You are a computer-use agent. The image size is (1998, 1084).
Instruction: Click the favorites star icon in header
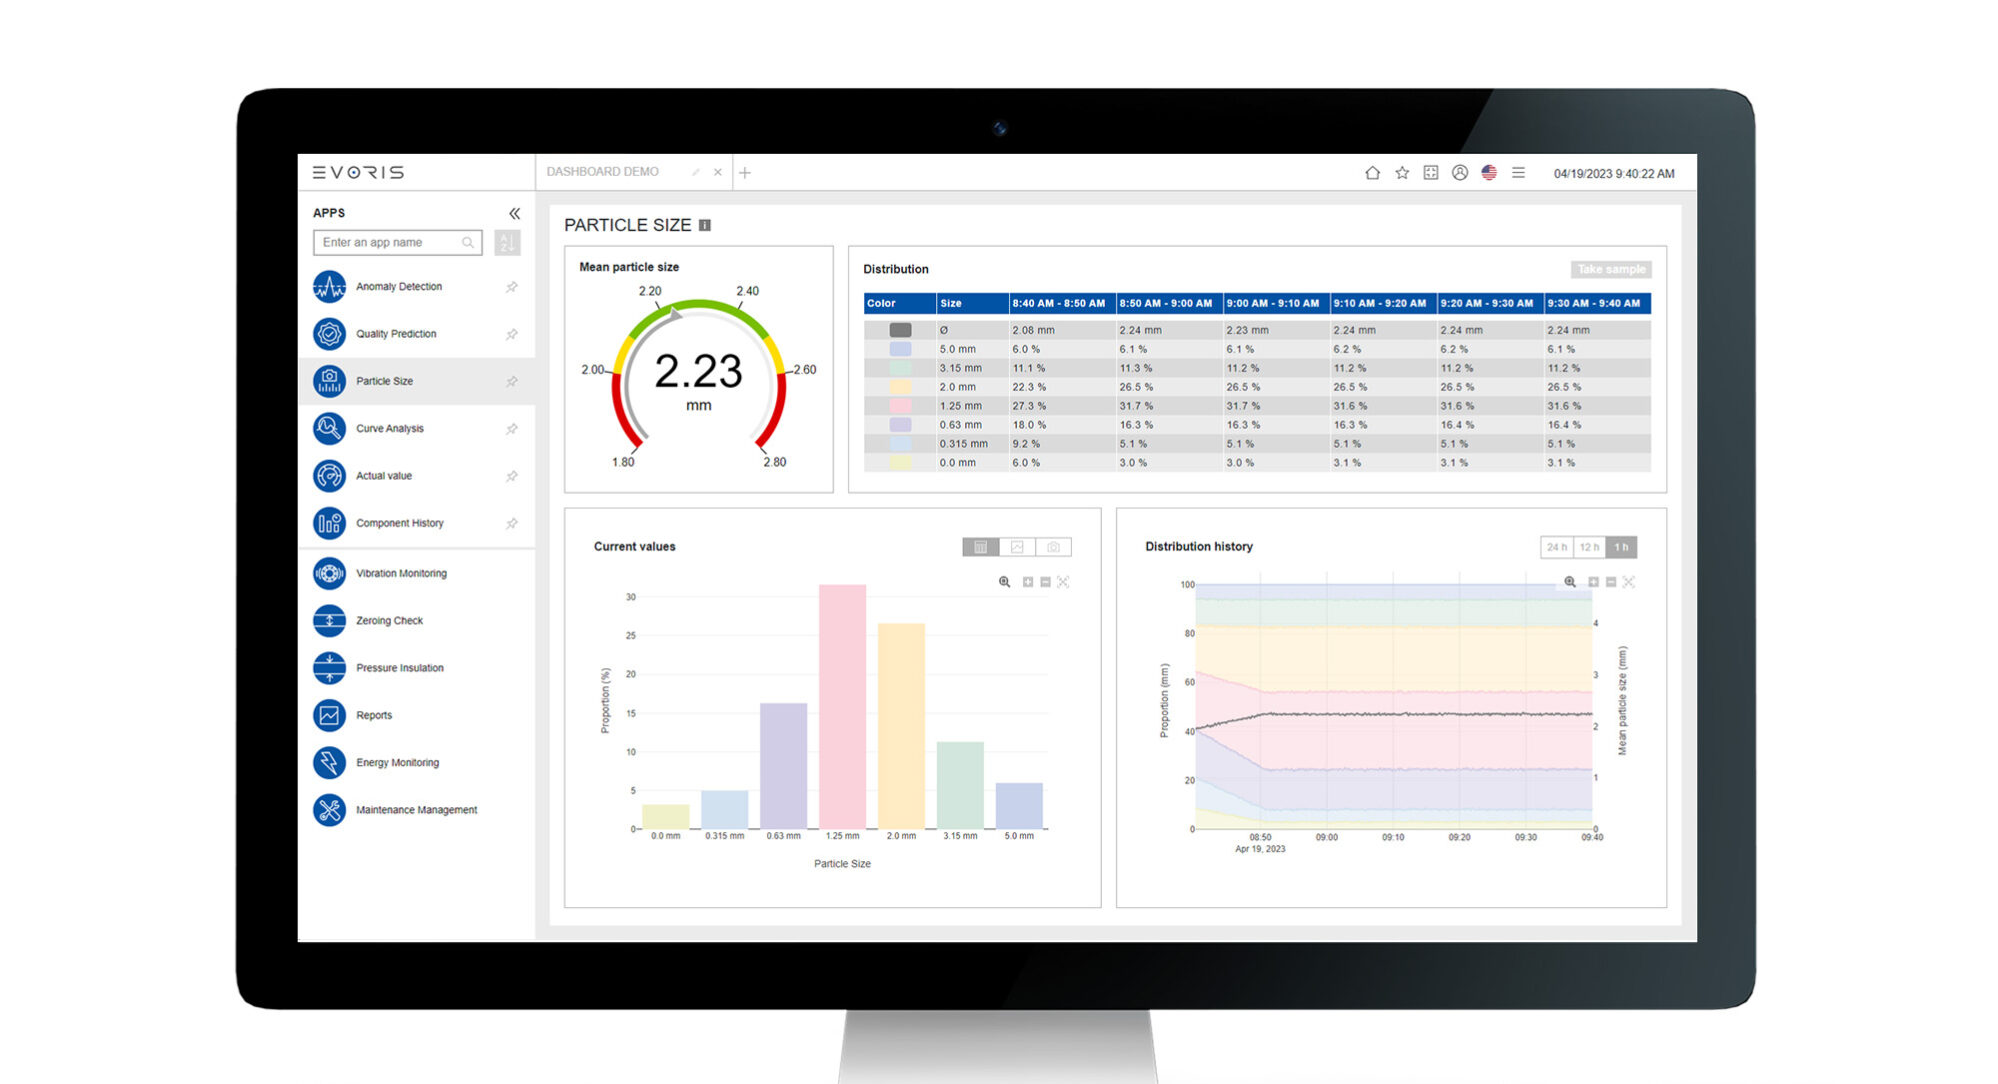1402,173
